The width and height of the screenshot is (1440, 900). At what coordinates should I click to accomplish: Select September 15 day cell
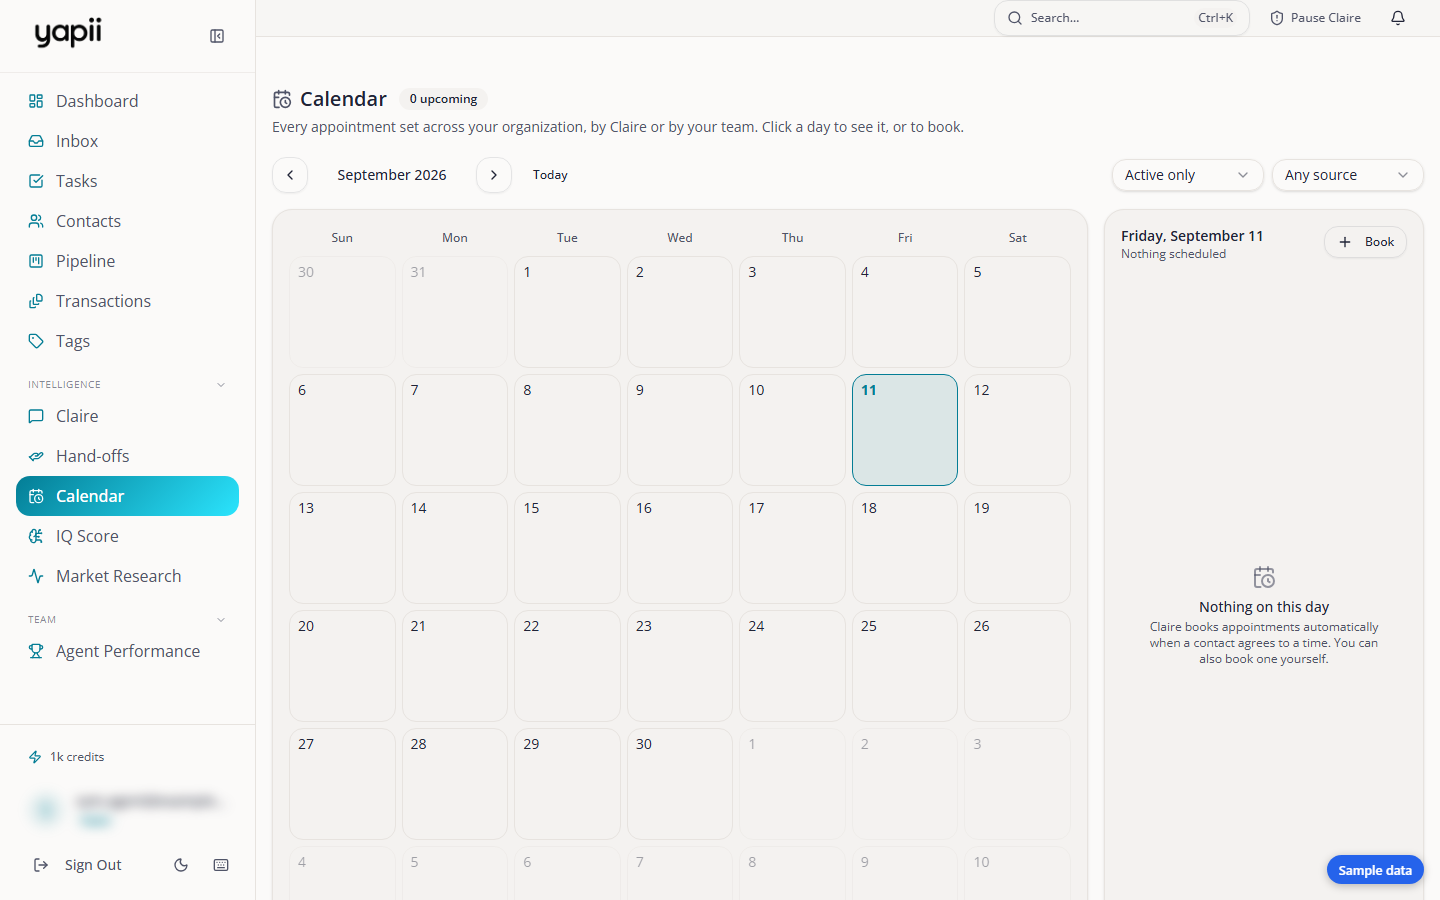coord(567,548)
